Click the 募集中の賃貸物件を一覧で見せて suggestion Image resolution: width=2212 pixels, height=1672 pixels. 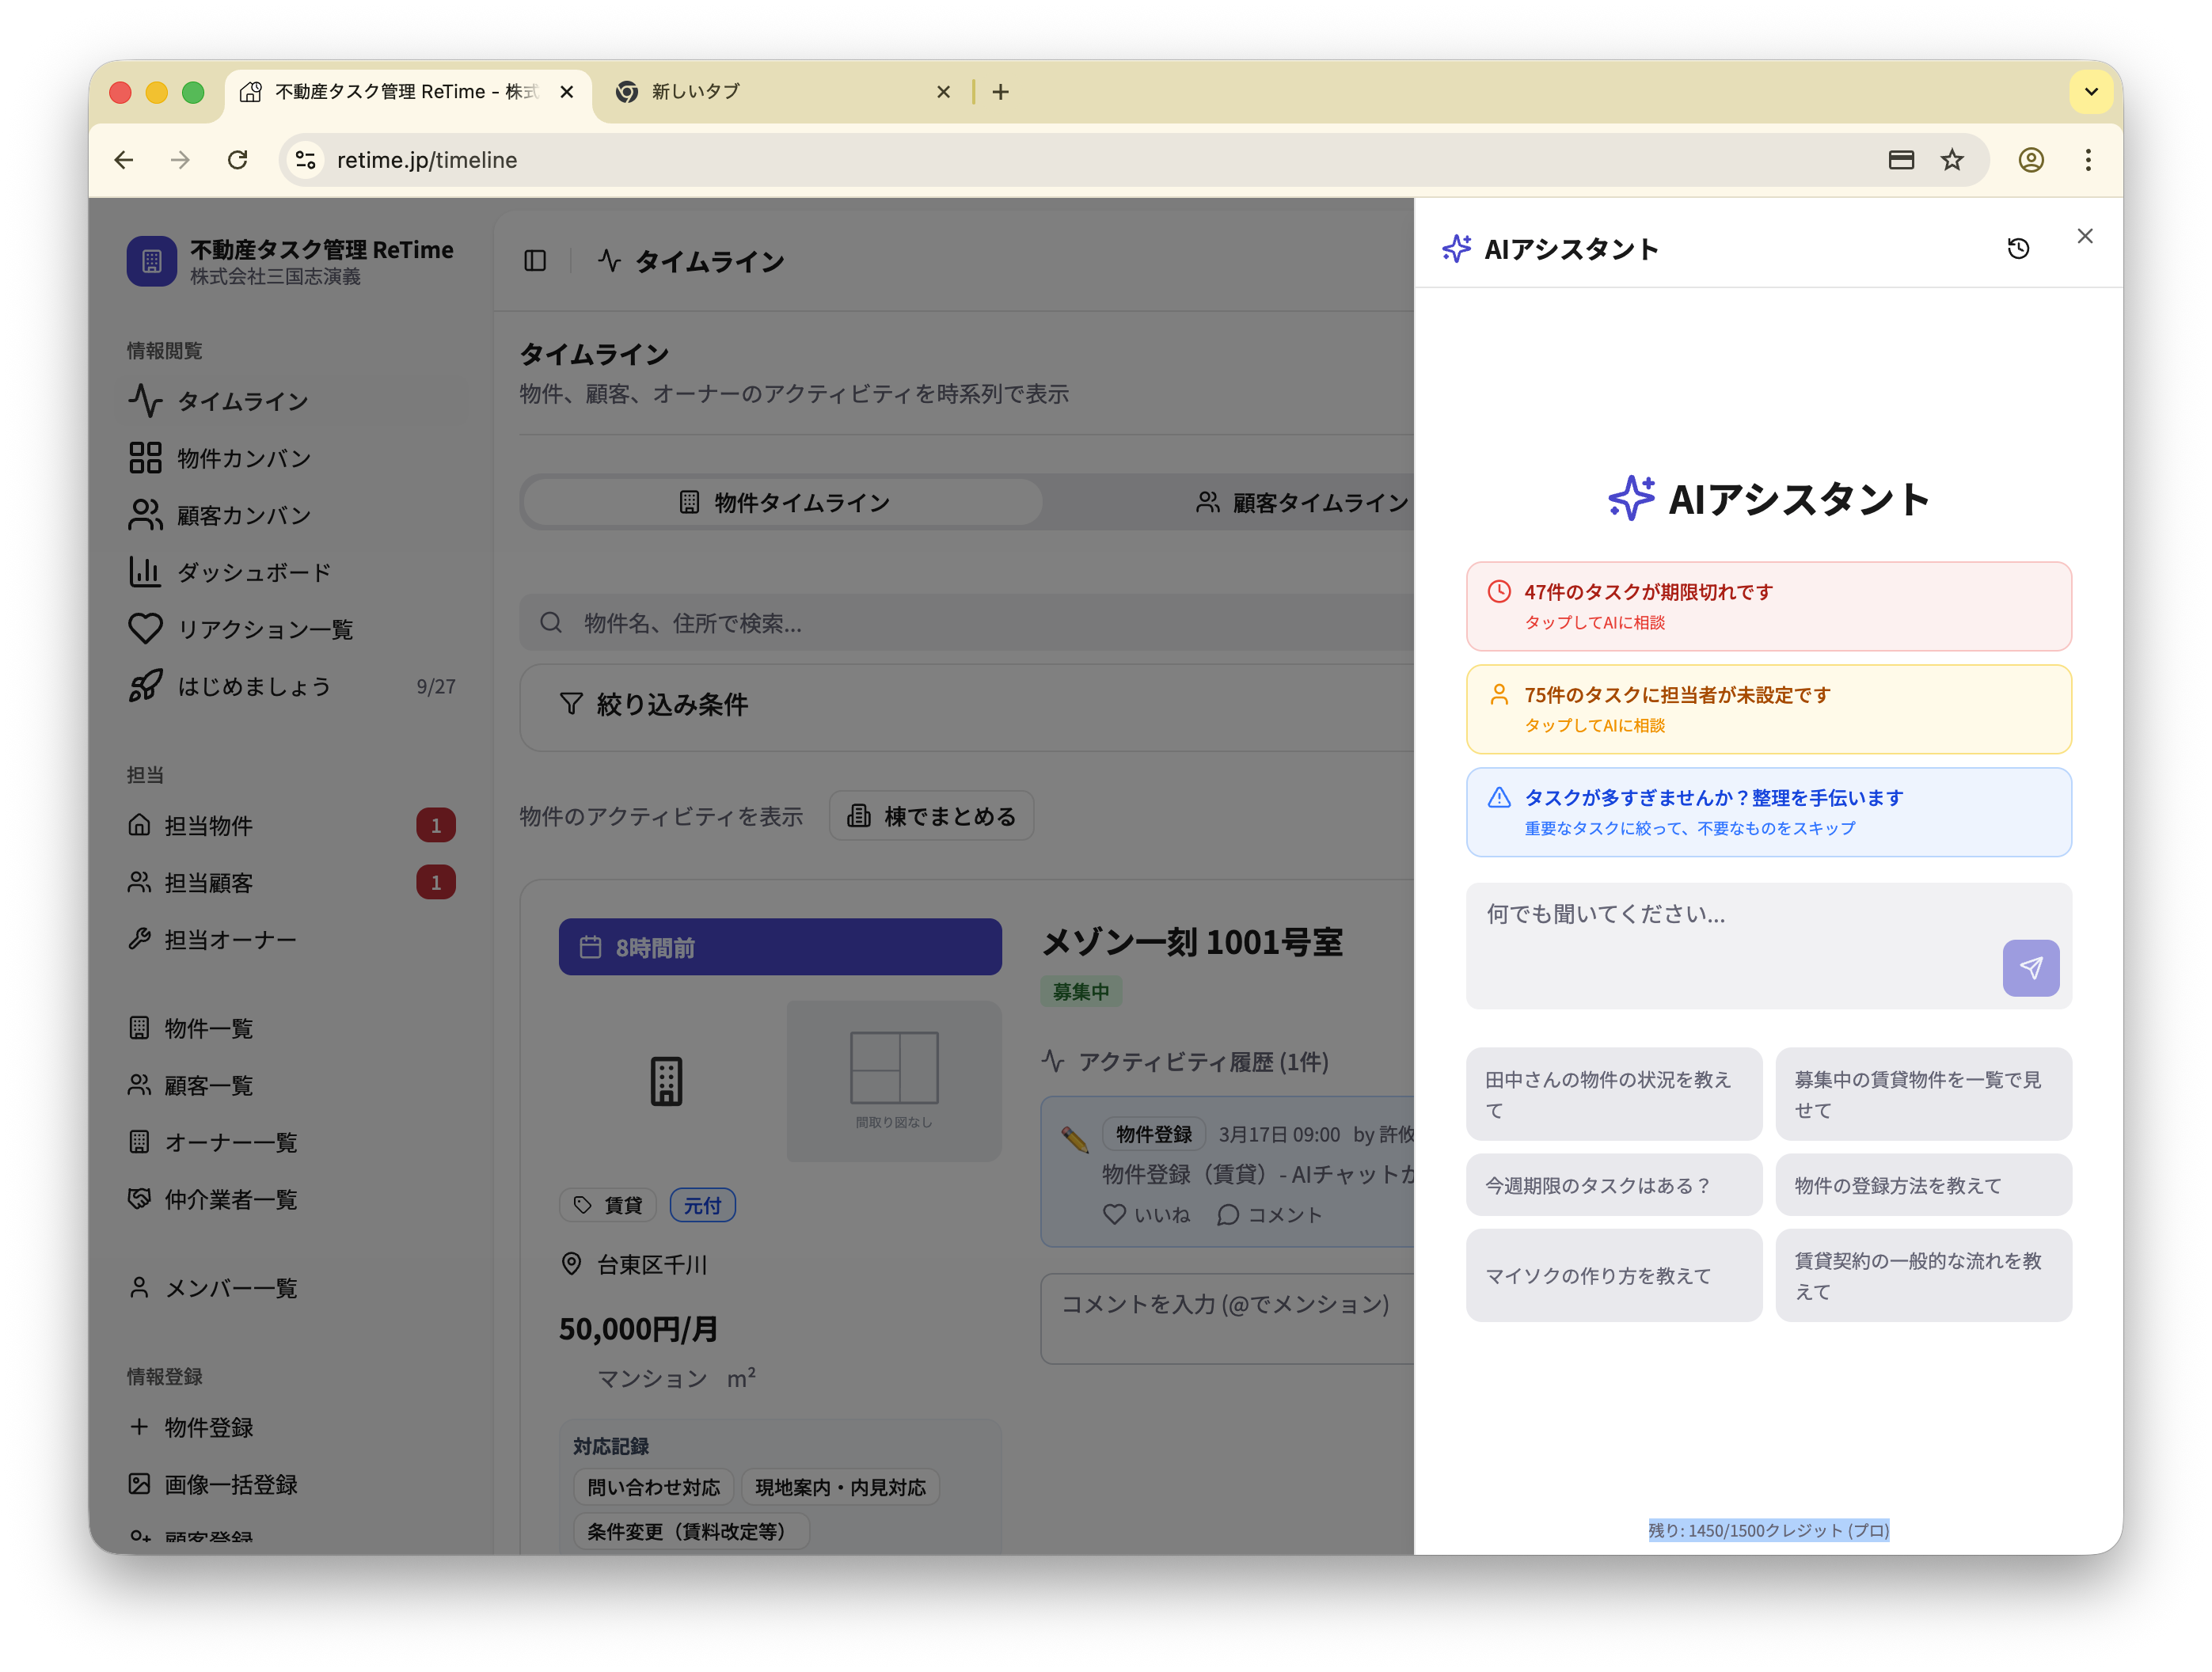[1923, 1094]
